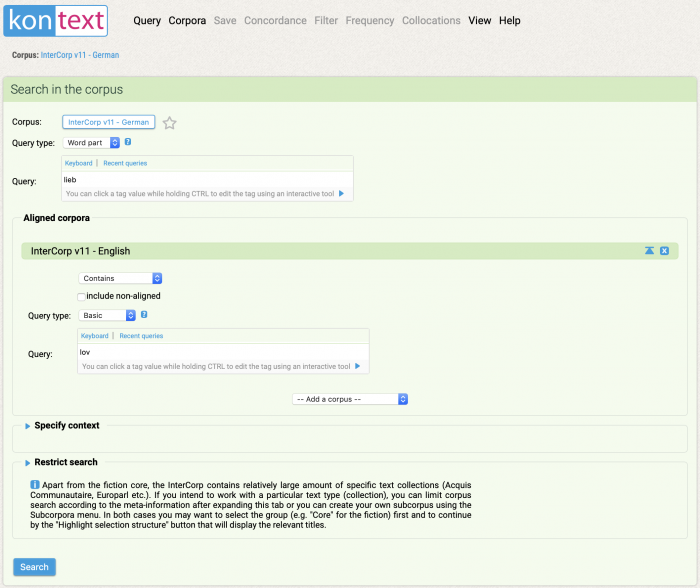Open the Contains dropdown

(120, 278)
